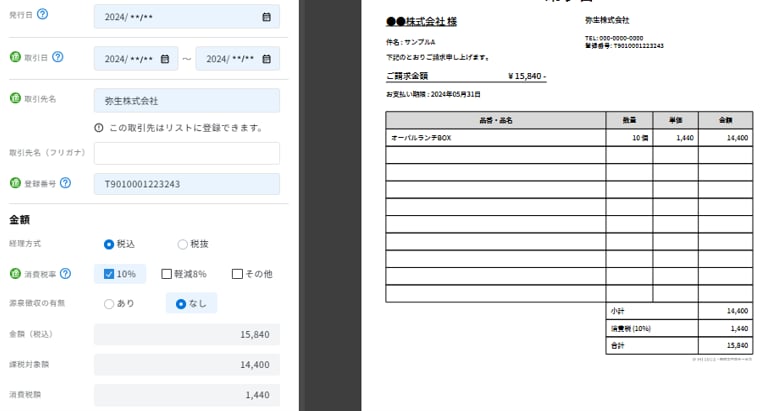The image size is (762, 411).
Task: Open calendar icon in the end 取引日 field
Action: [x=266, y=59]
